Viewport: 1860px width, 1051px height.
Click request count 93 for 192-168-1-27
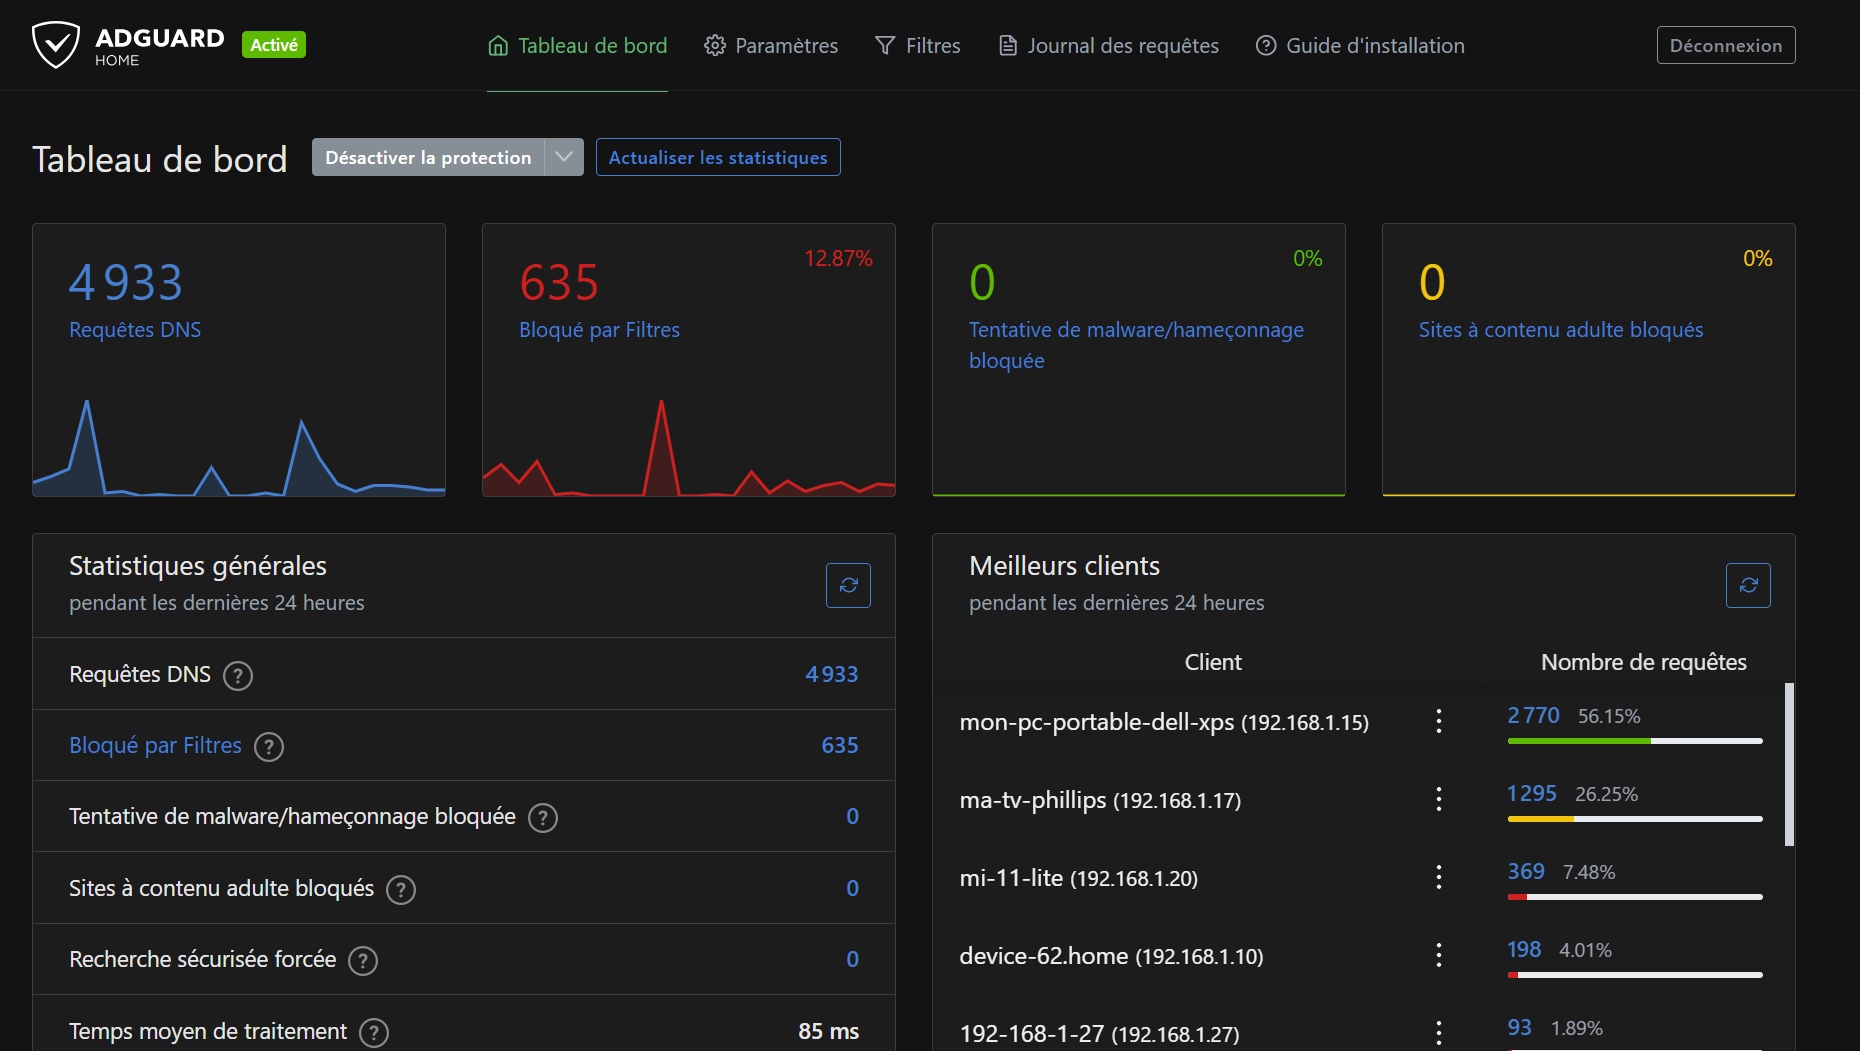pos(1520,1027)
